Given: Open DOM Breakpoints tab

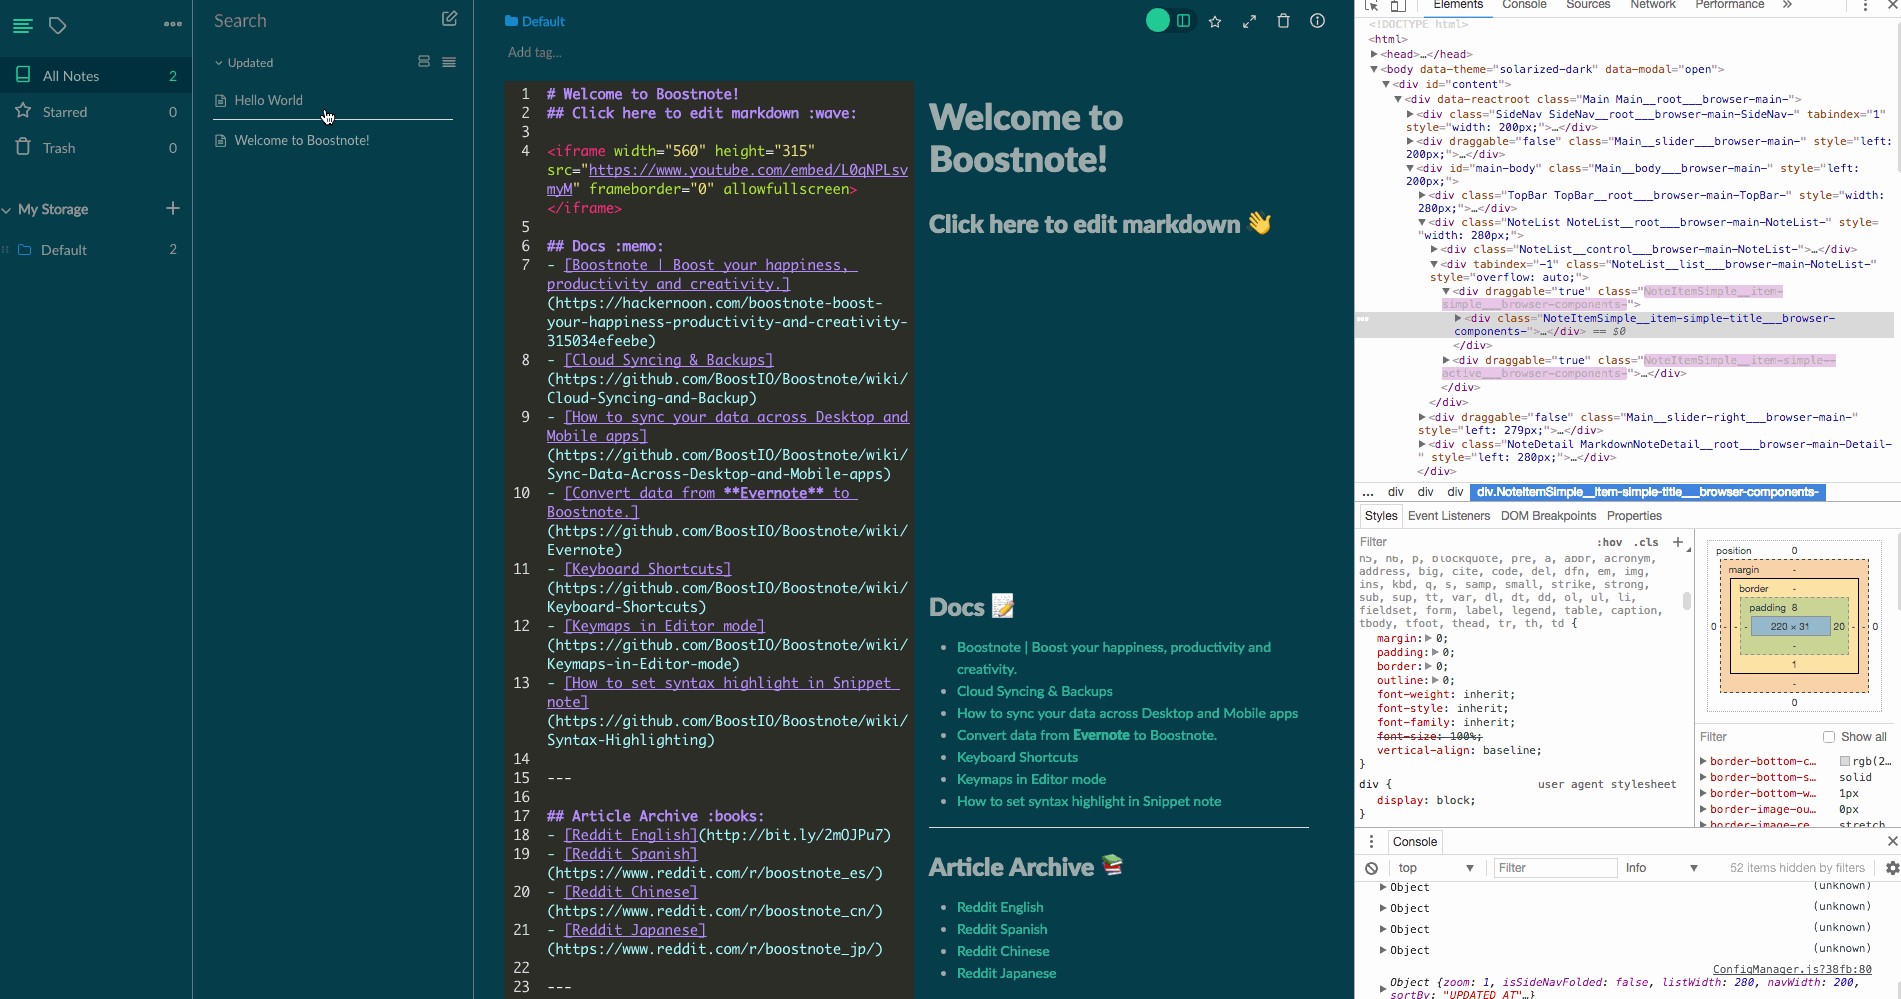Looking at the screenshot, I should click(x=1548, y=516).
